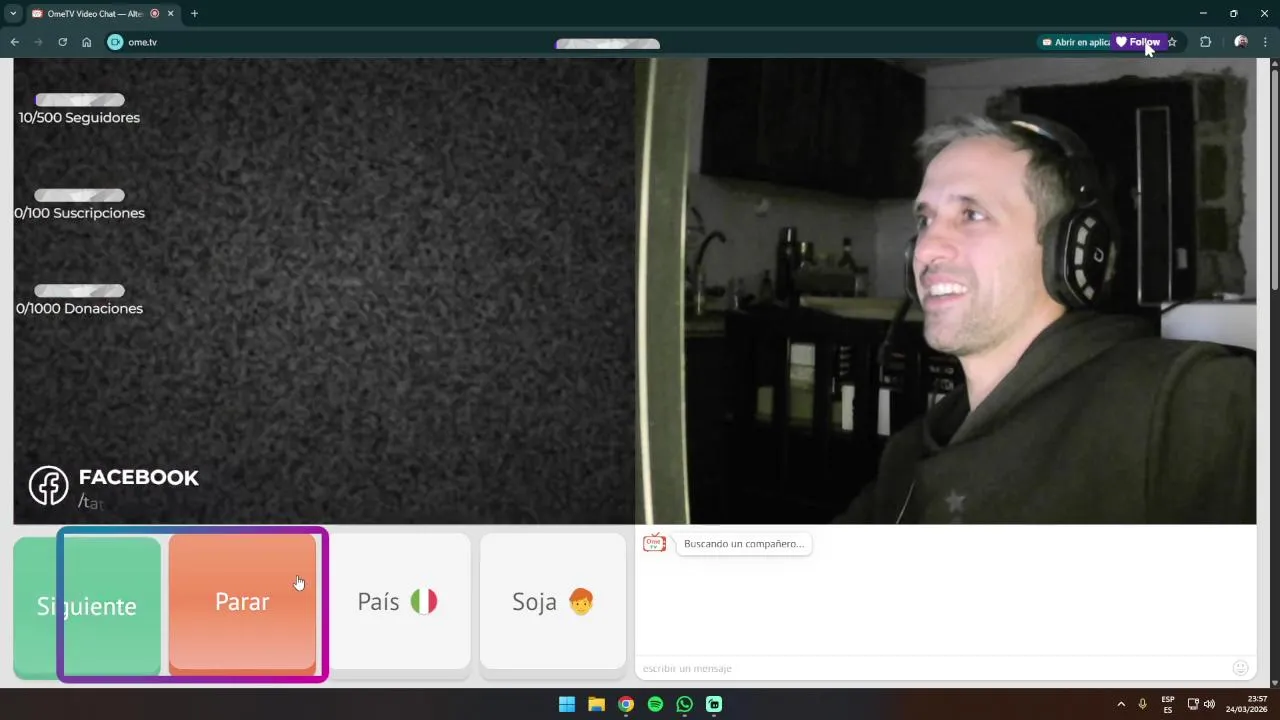Click 'Abrir en aplicación' in address bar
This screenshot has width=1280, height=720.
click(1075, 42)
